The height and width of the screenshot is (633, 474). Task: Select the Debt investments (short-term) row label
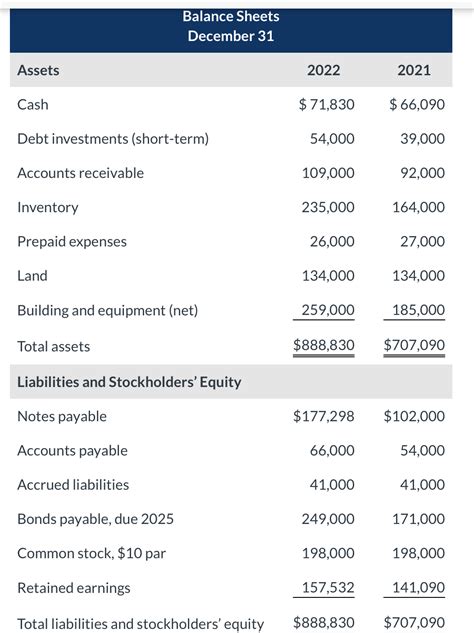[x=113, y=139]
